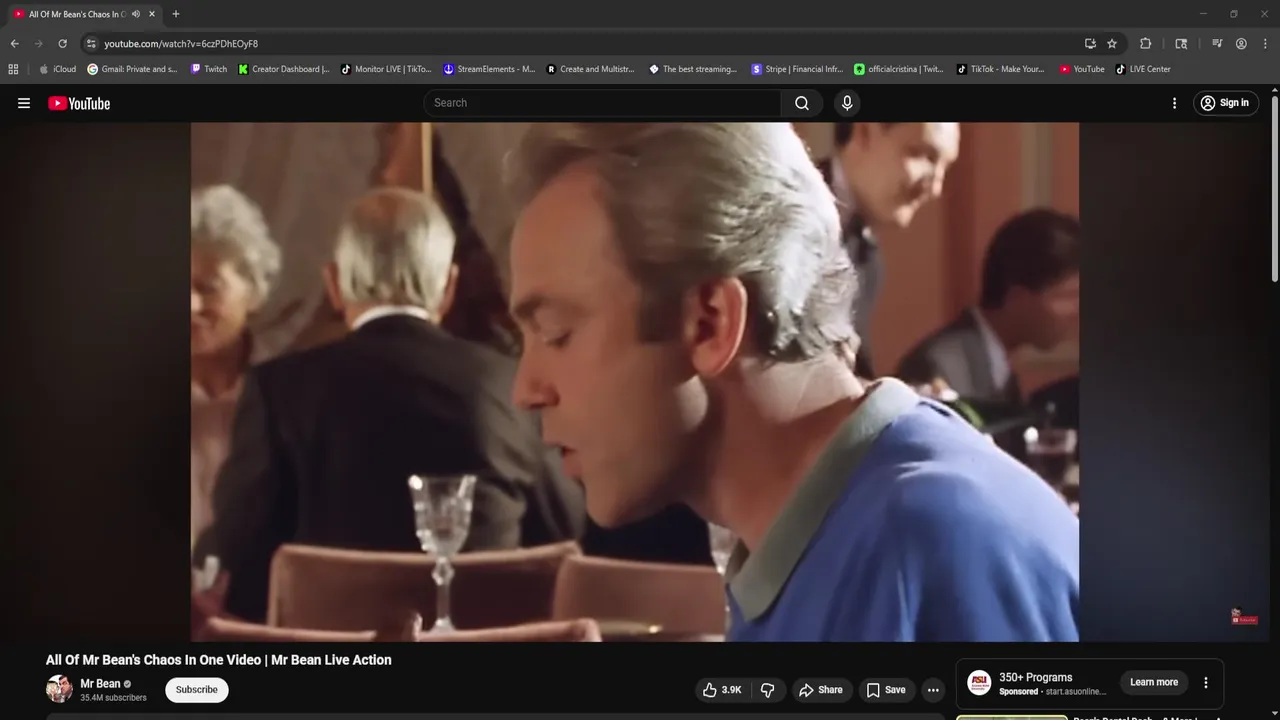1280x720 pixels.
Task: Click the Sign in button
Action: click(1225, 103)
